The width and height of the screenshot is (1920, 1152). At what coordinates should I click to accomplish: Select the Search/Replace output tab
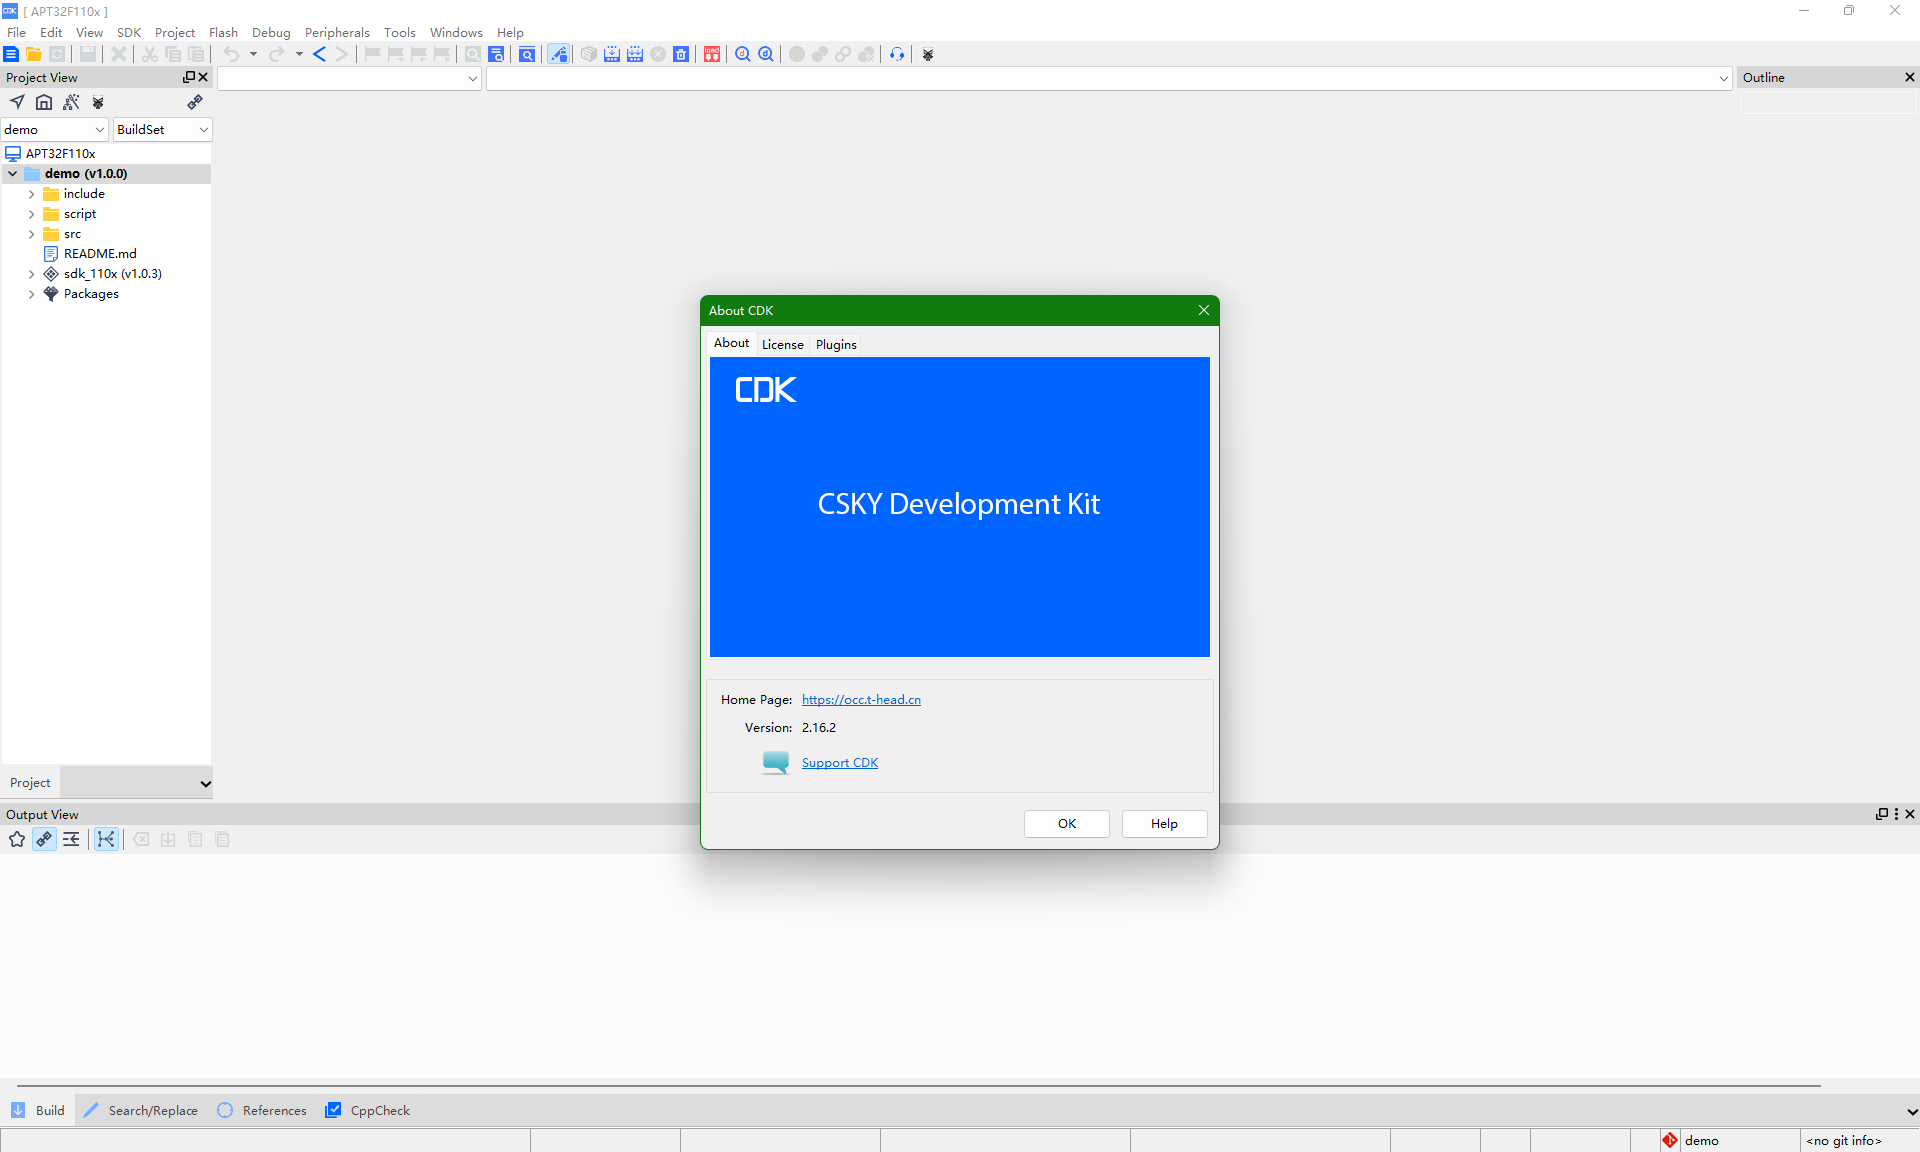tap(141, 1110)
